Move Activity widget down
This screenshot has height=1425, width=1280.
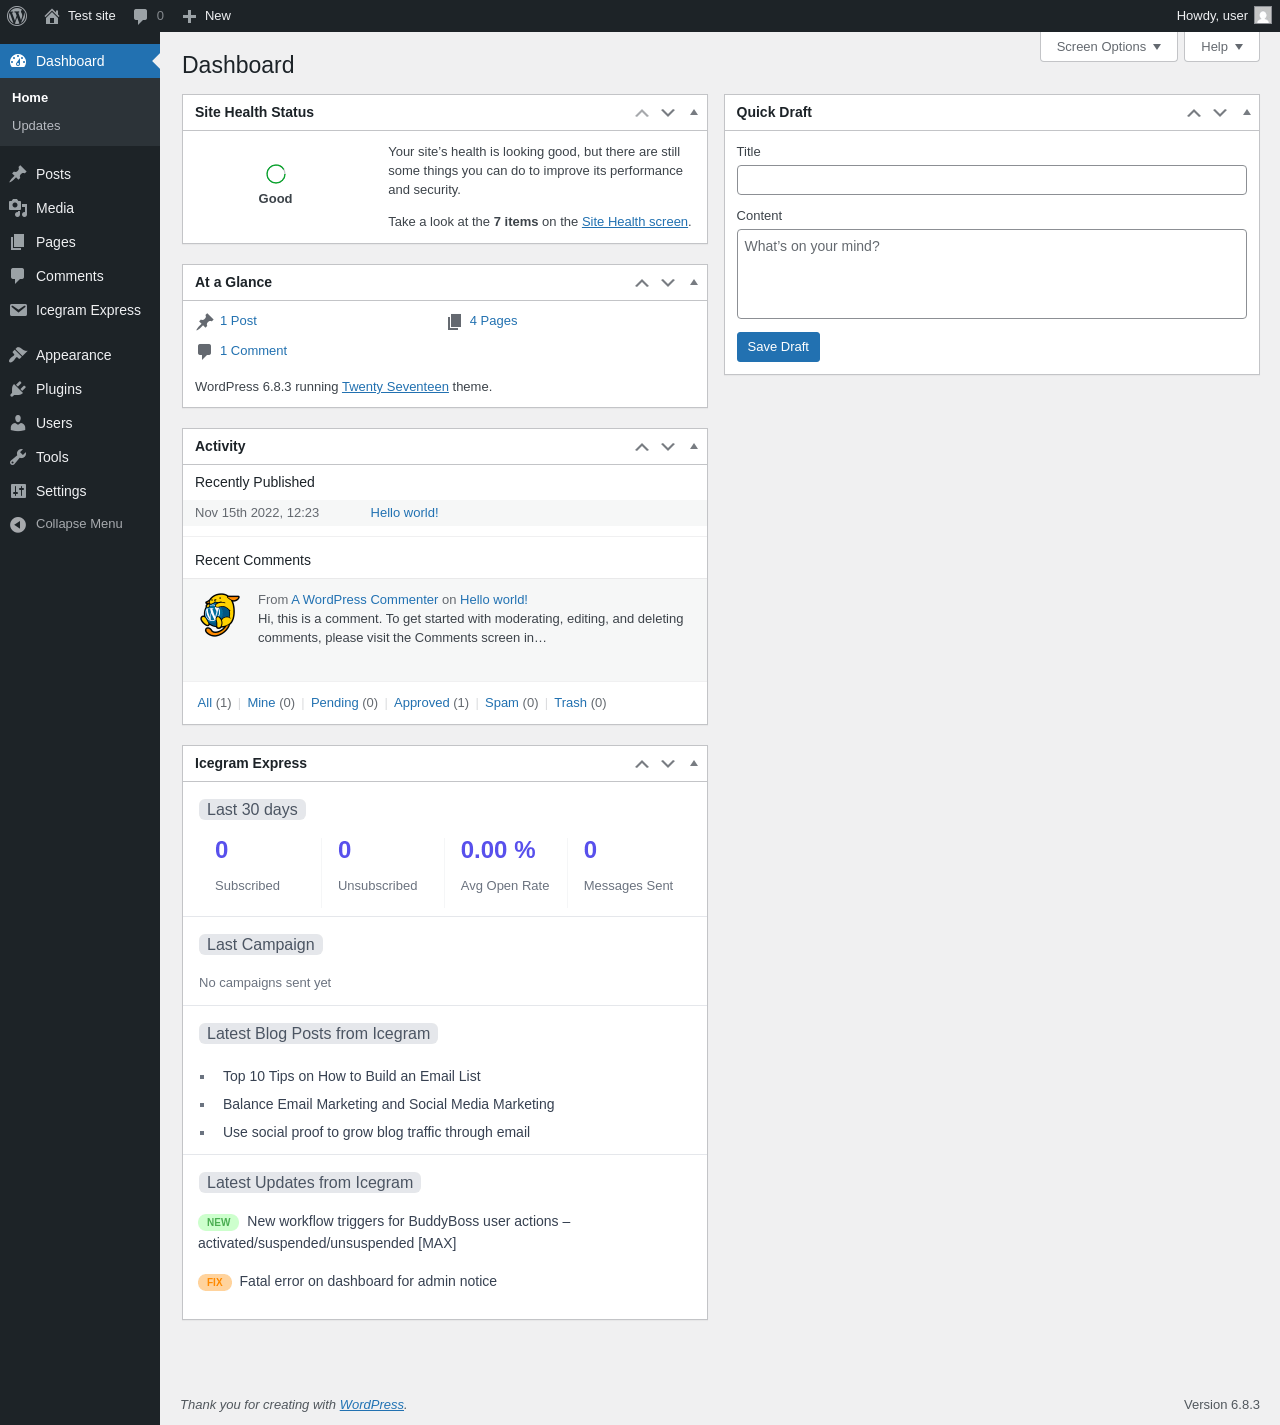(668, 447)
